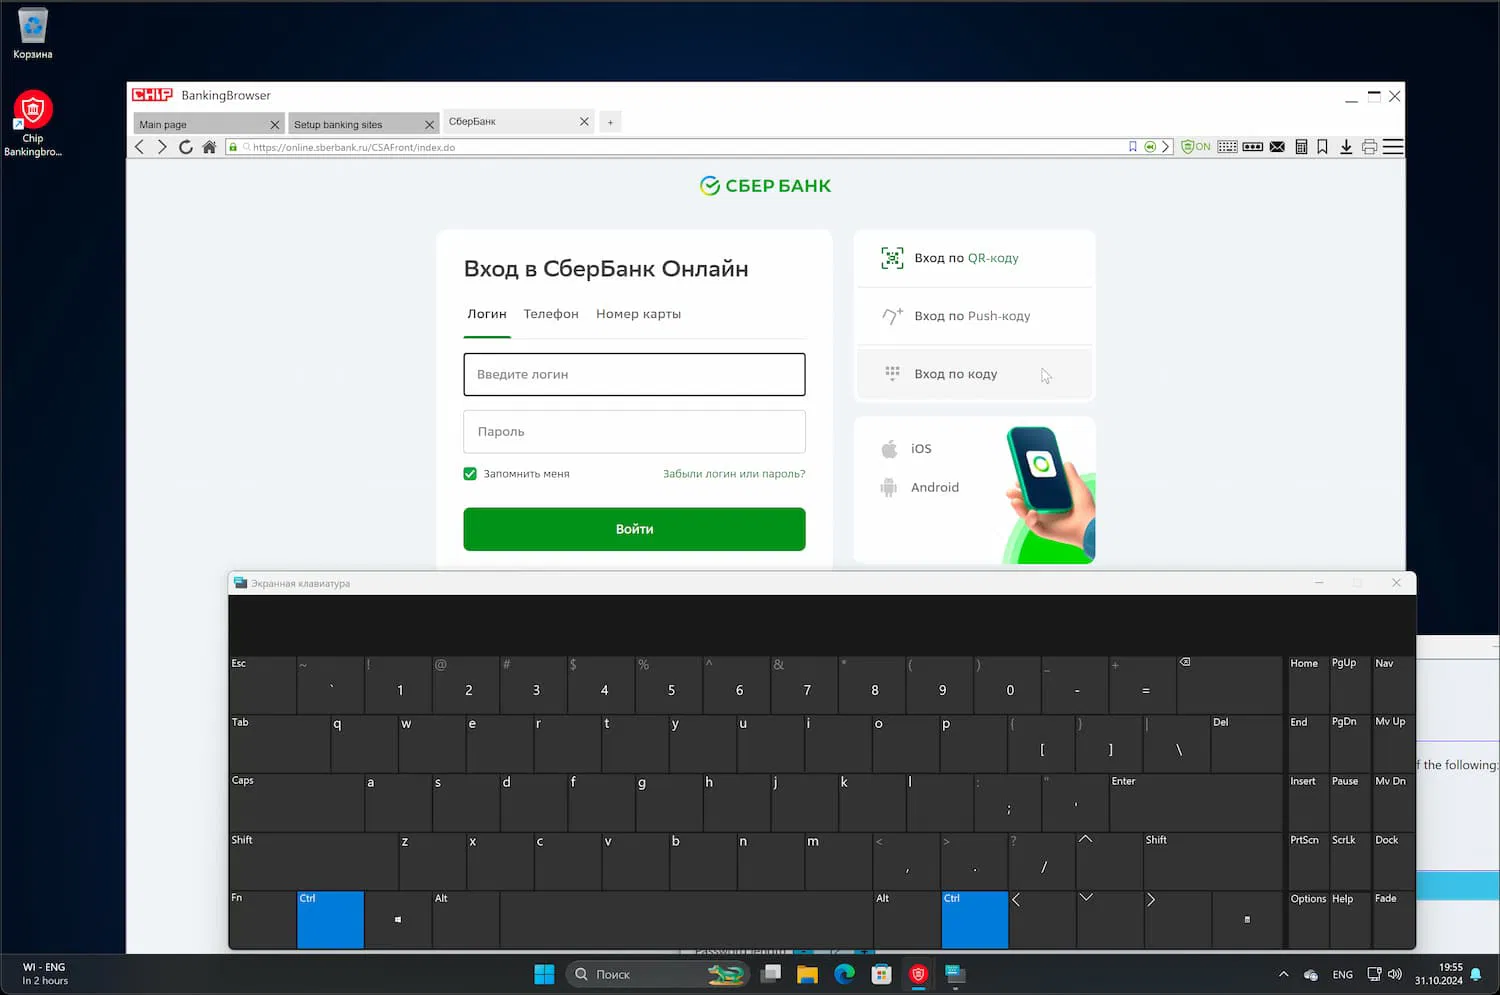Toggle the left Alt key on the on-screen keyboard
Image resolution: width=1500 pixels, height=995 pixels.
point(465,919)
